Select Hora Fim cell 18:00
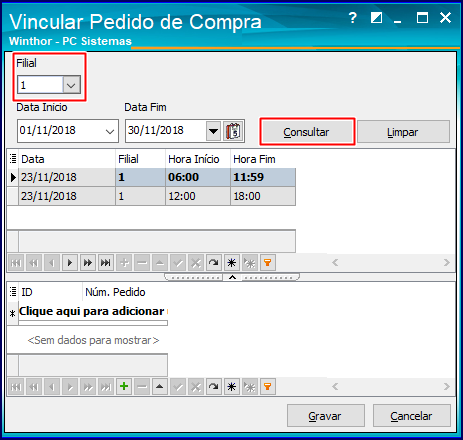This screenshot has height=440, width=463. point(263,196)
